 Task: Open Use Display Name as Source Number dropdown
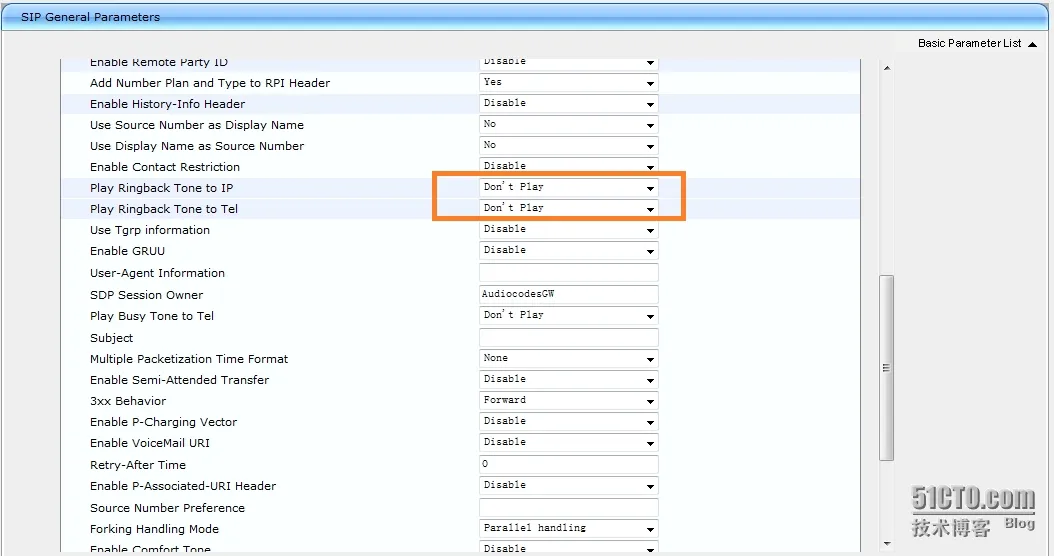(569, 145)
